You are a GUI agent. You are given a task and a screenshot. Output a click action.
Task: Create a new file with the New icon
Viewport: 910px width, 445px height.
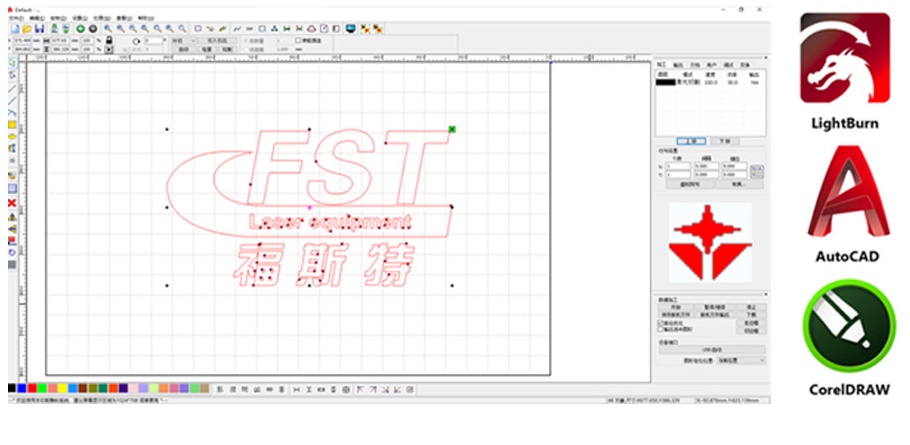(x=15, y=28)
